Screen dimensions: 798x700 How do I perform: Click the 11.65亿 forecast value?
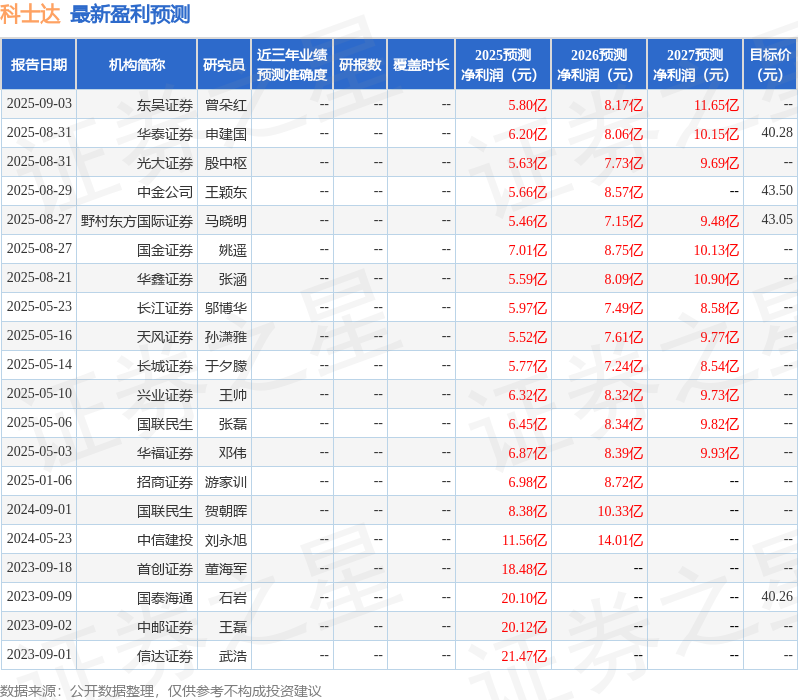coord(717,105)
